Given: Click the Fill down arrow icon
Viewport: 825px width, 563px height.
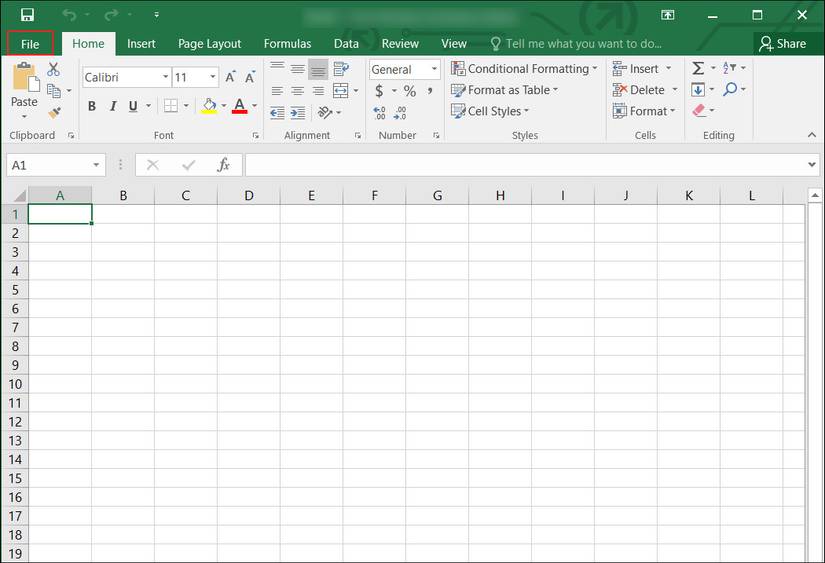Looking at the screenshot, I should pyautogui.click(x=698, y=89).
